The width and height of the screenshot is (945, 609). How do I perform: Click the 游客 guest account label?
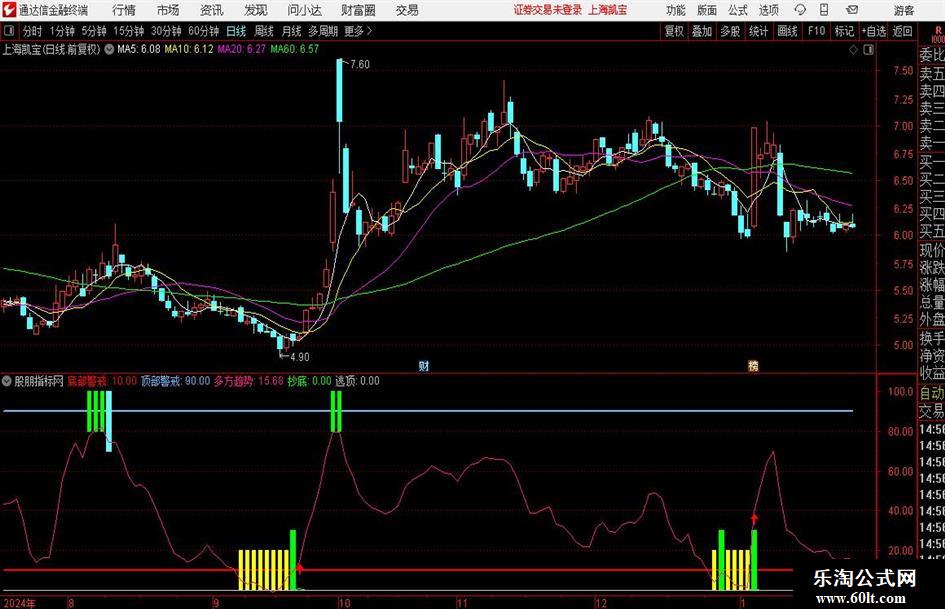click(904, 10)
